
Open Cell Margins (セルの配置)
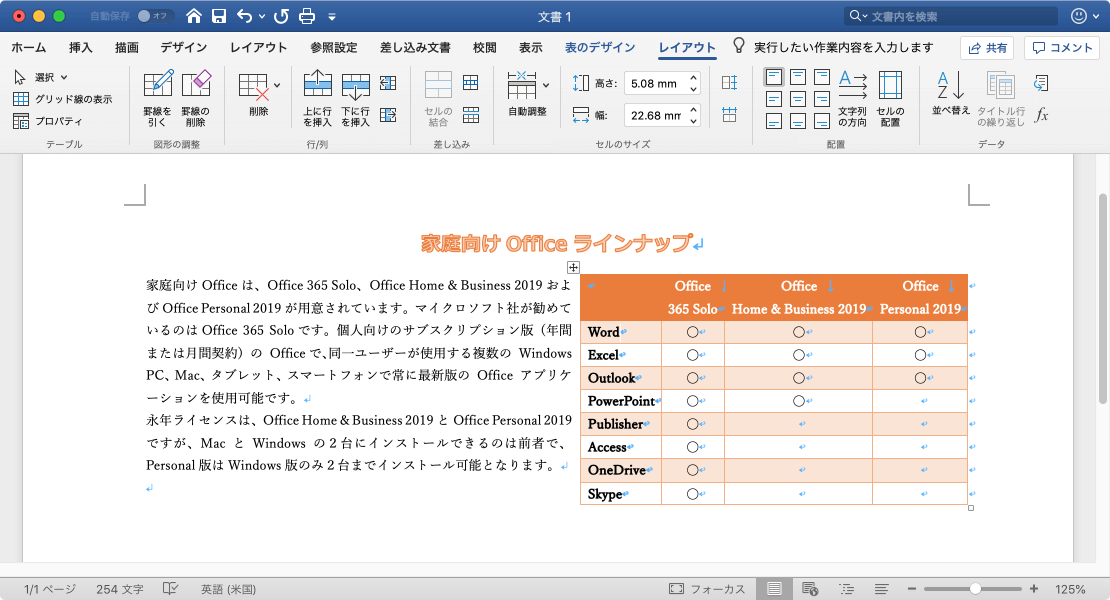890,98
